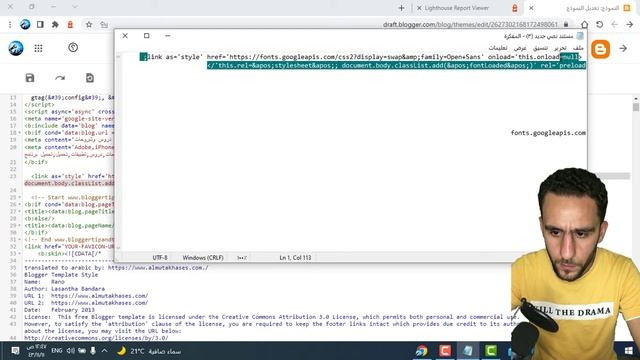Click the taskbar clock and date

pyautogui.click(x=36, y=351)
